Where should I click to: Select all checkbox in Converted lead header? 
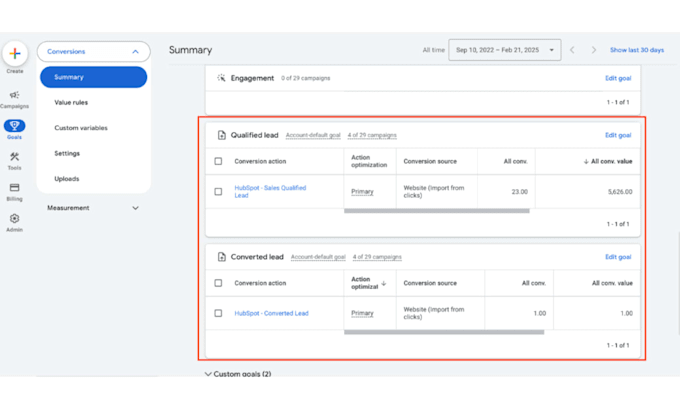218,283
